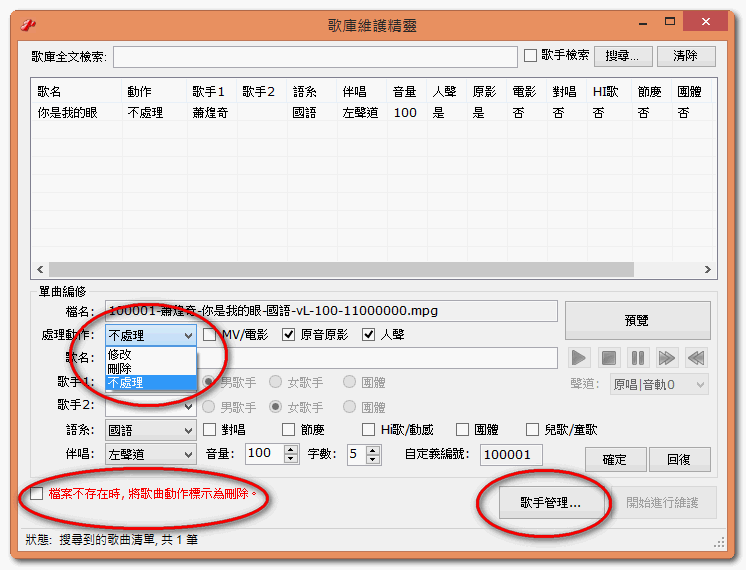Click the rewind icon

click(696, 358)
